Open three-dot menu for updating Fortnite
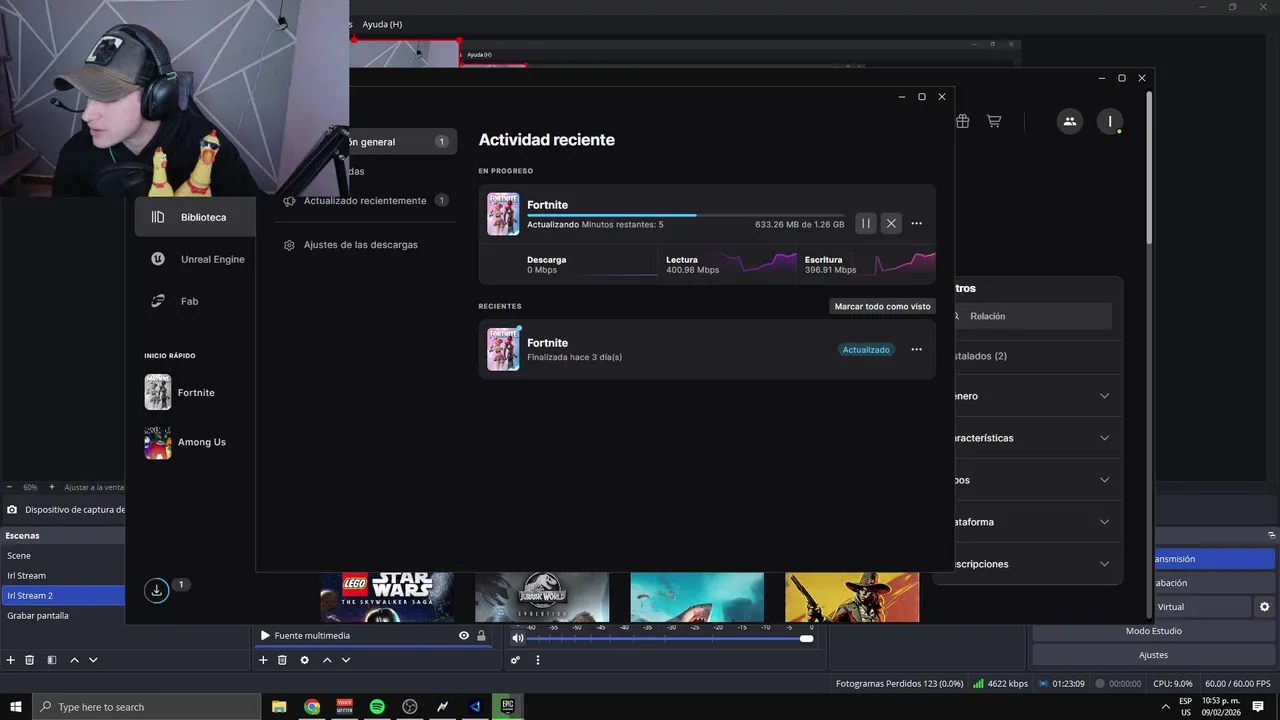The height and width of the screenshot is (720, 1280). [x=916, y=223]
